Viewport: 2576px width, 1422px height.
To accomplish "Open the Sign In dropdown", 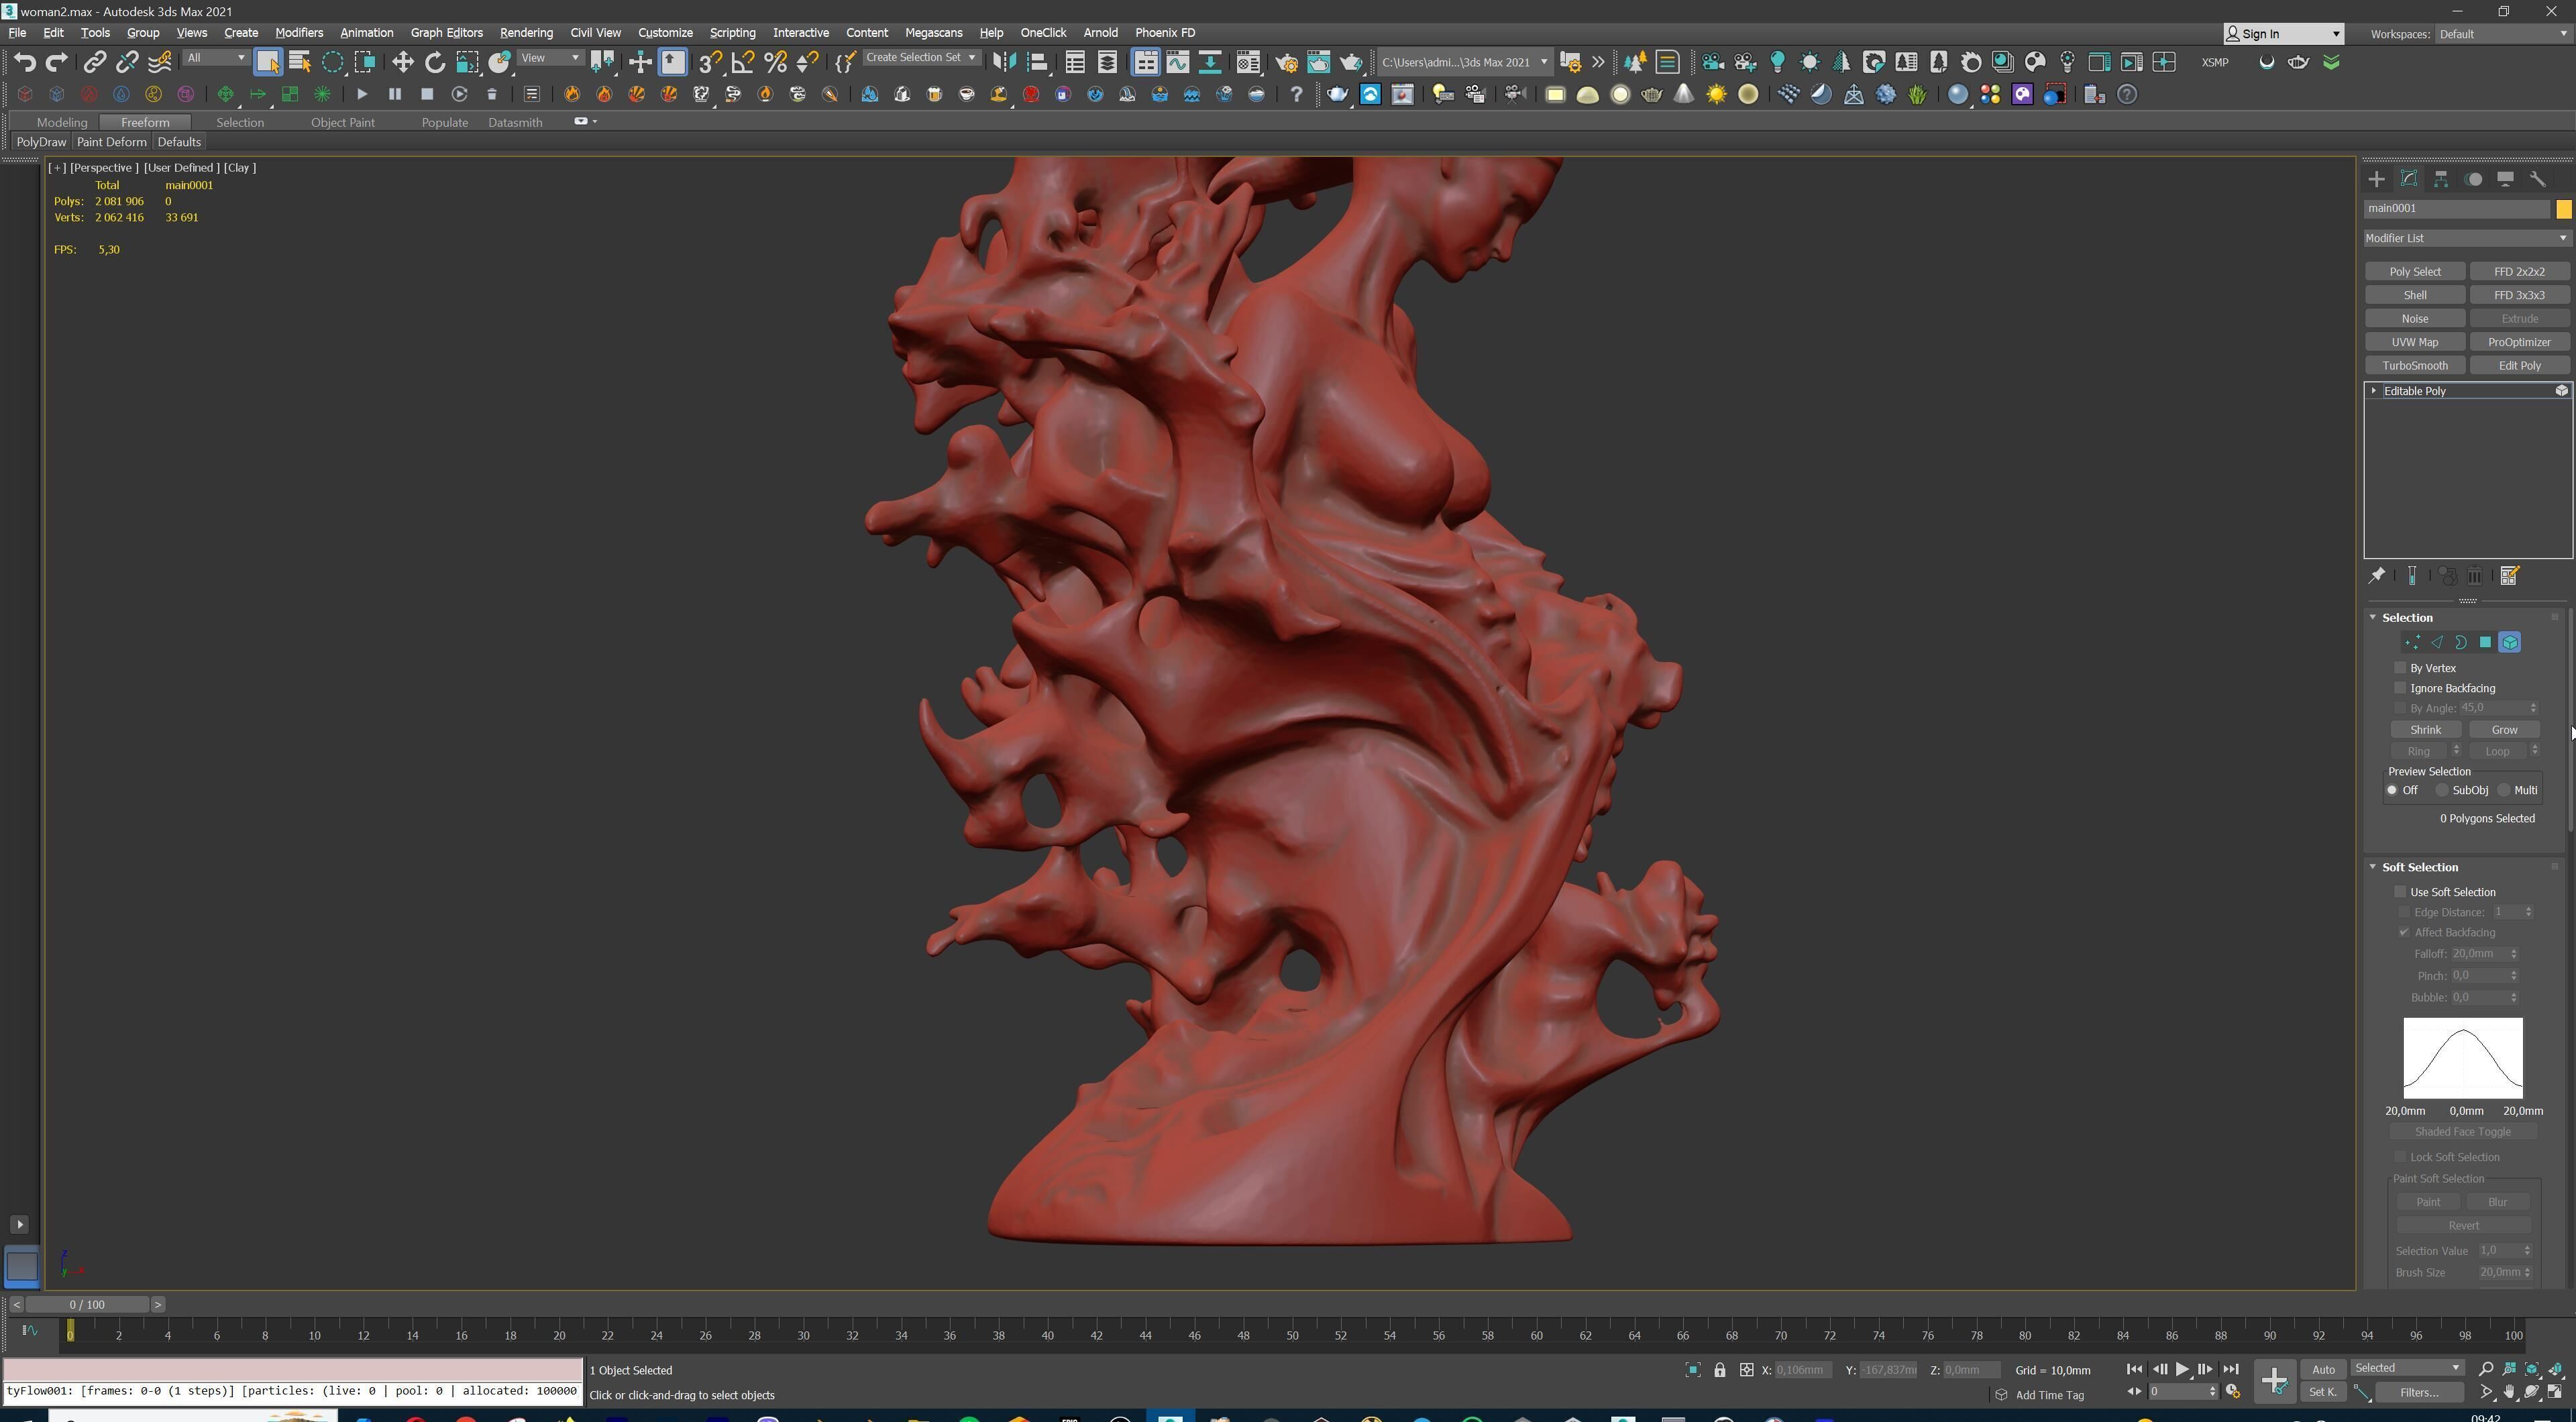I will 2284,34.
